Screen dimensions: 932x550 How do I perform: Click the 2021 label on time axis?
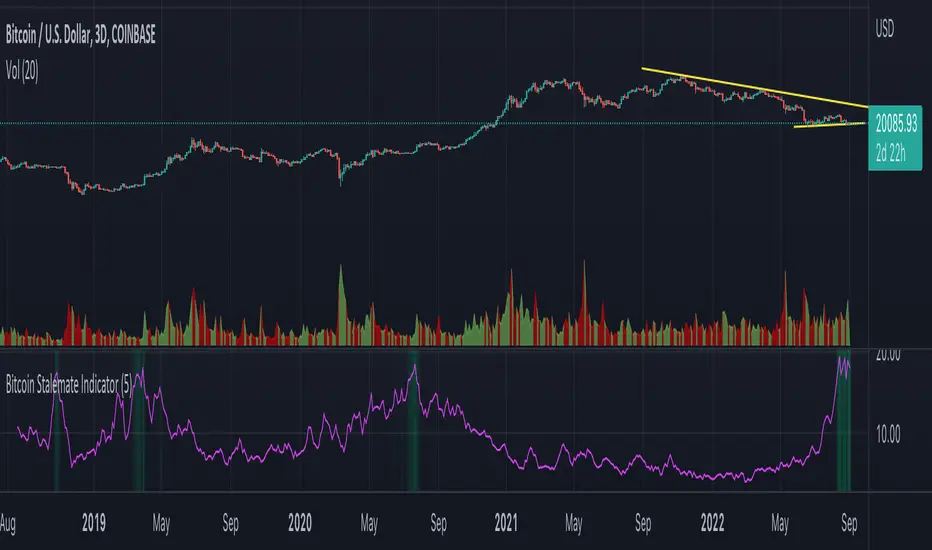point(506,523)
